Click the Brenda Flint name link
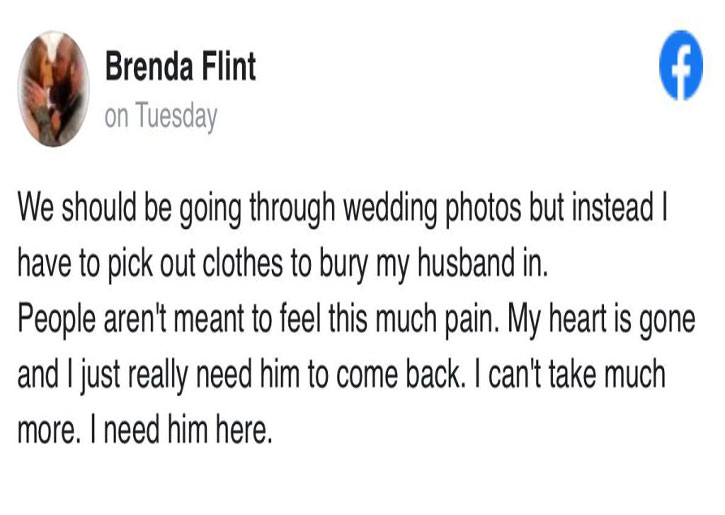 [x=181, y=68]
